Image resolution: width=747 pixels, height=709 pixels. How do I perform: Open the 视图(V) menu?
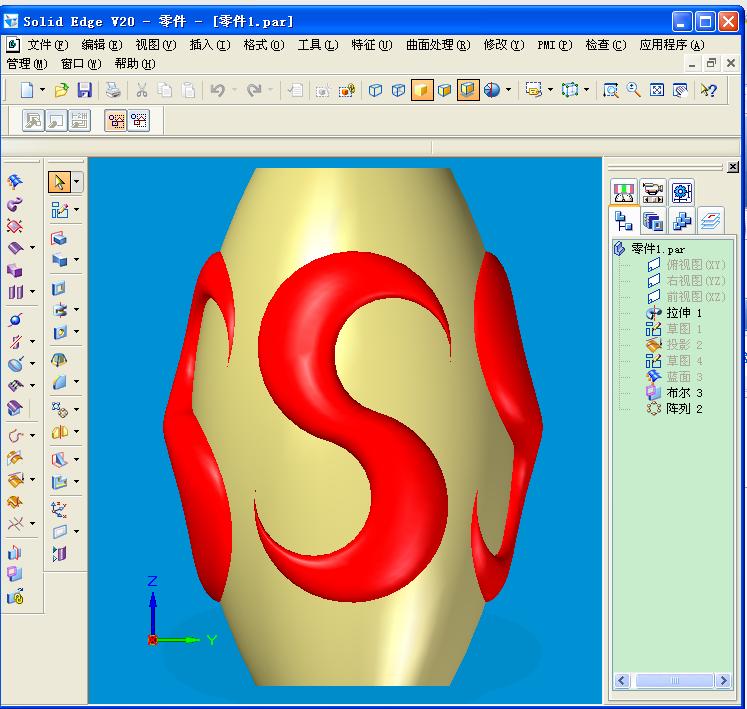coord(156,45)
